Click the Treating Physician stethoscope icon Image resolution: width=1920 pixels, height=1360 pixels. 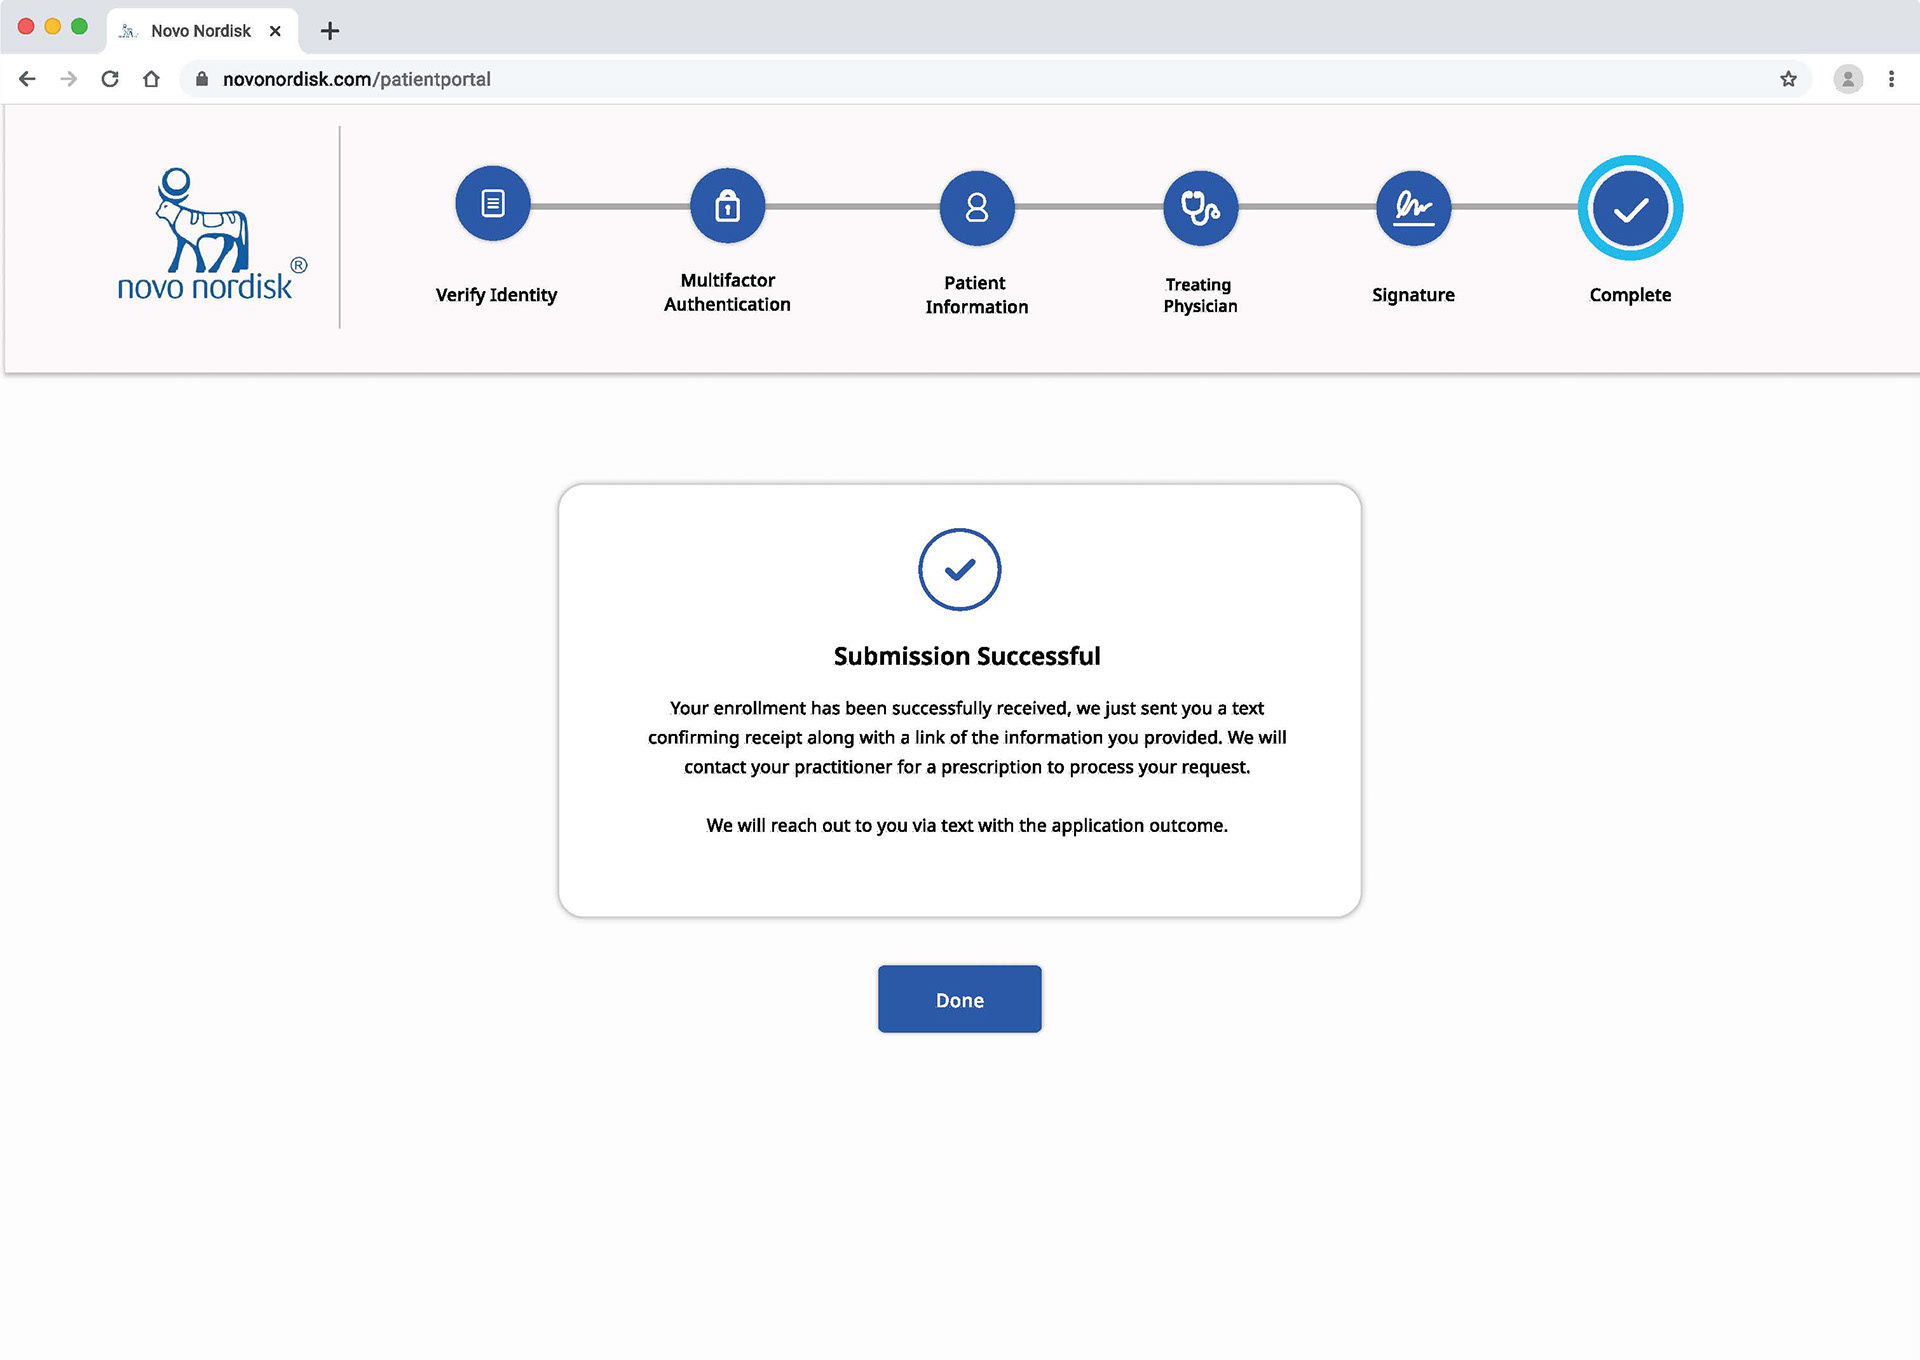pyautogui.click(x=1200, y=208)
